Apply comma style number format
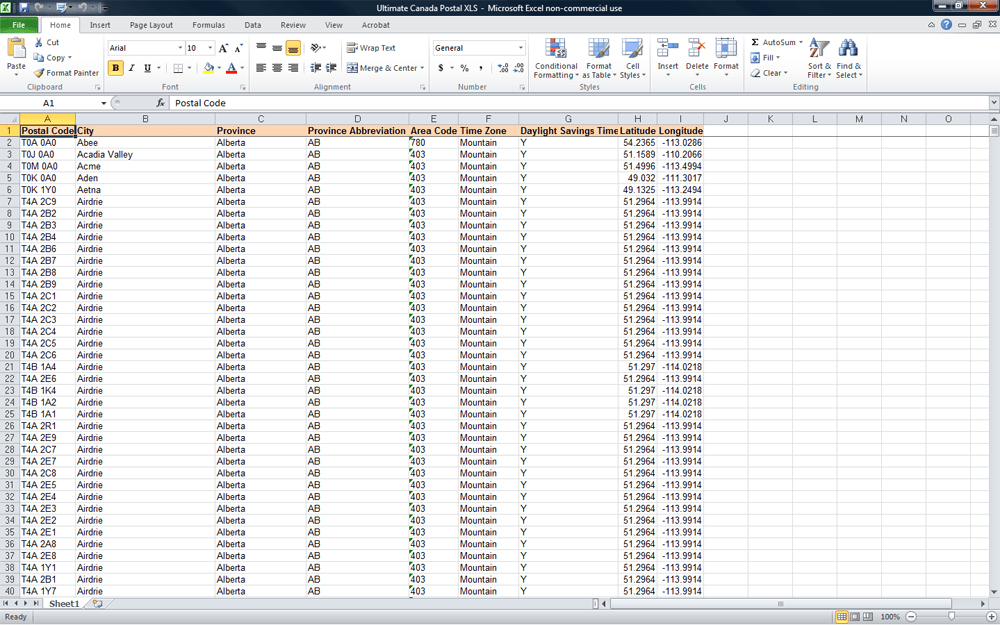This screenshot has height=625, width=1000. [x=480, y=68]
